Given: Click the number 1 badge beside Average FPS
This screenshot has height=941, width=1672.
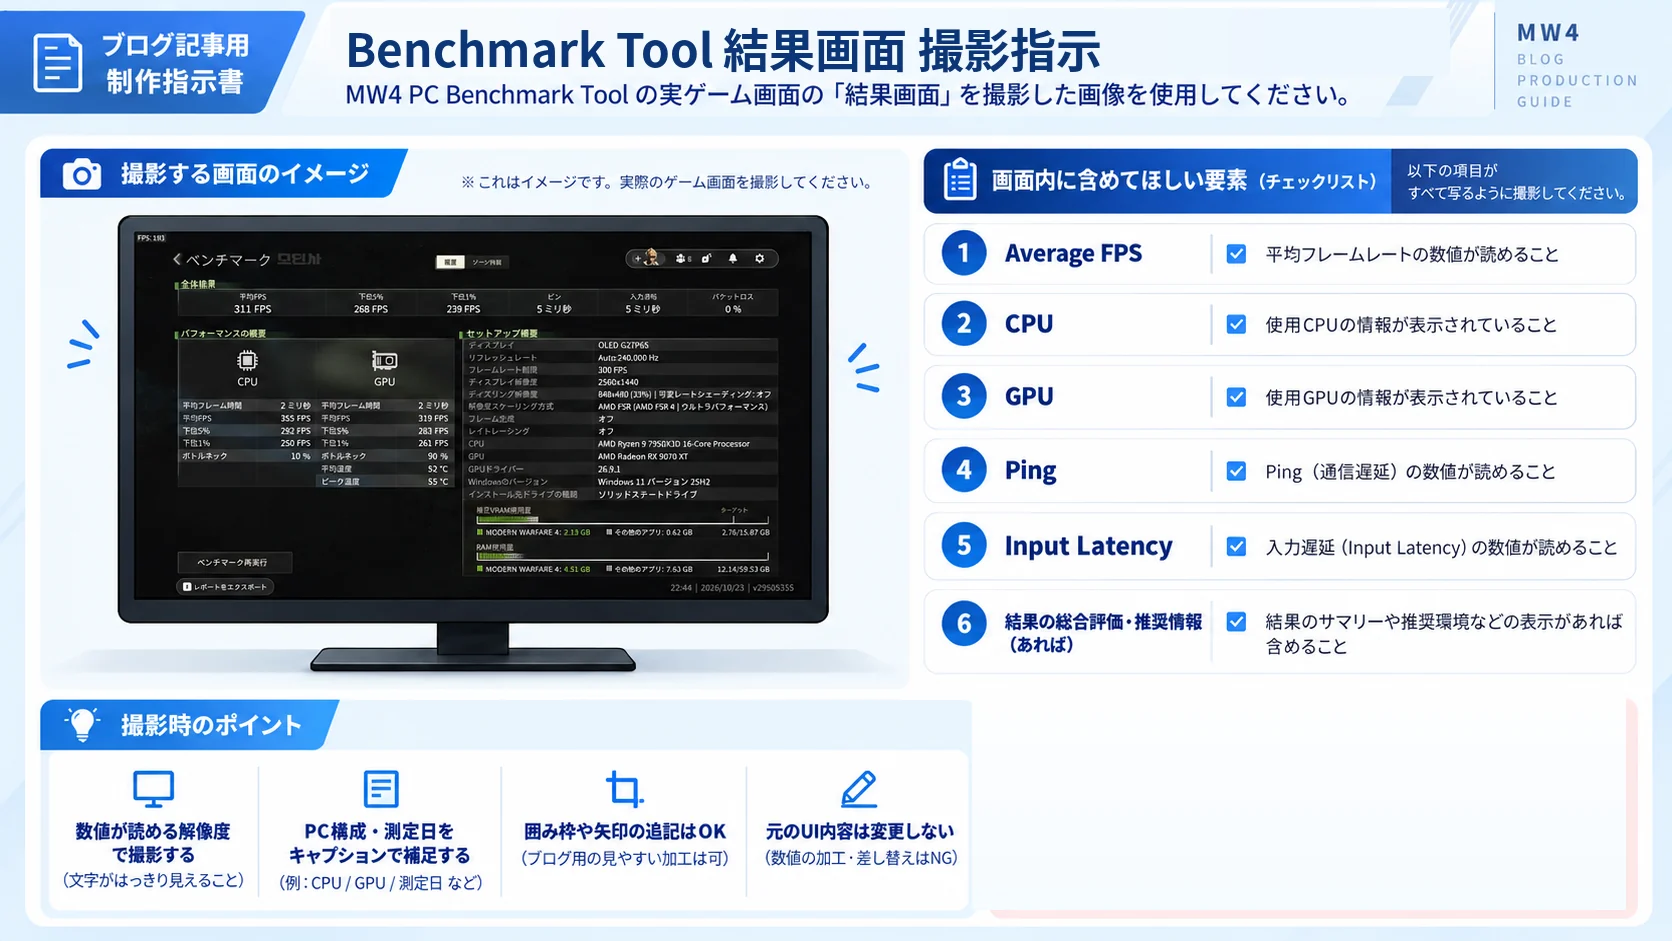Looking at the screenshot, I should (x=964, y=253).
